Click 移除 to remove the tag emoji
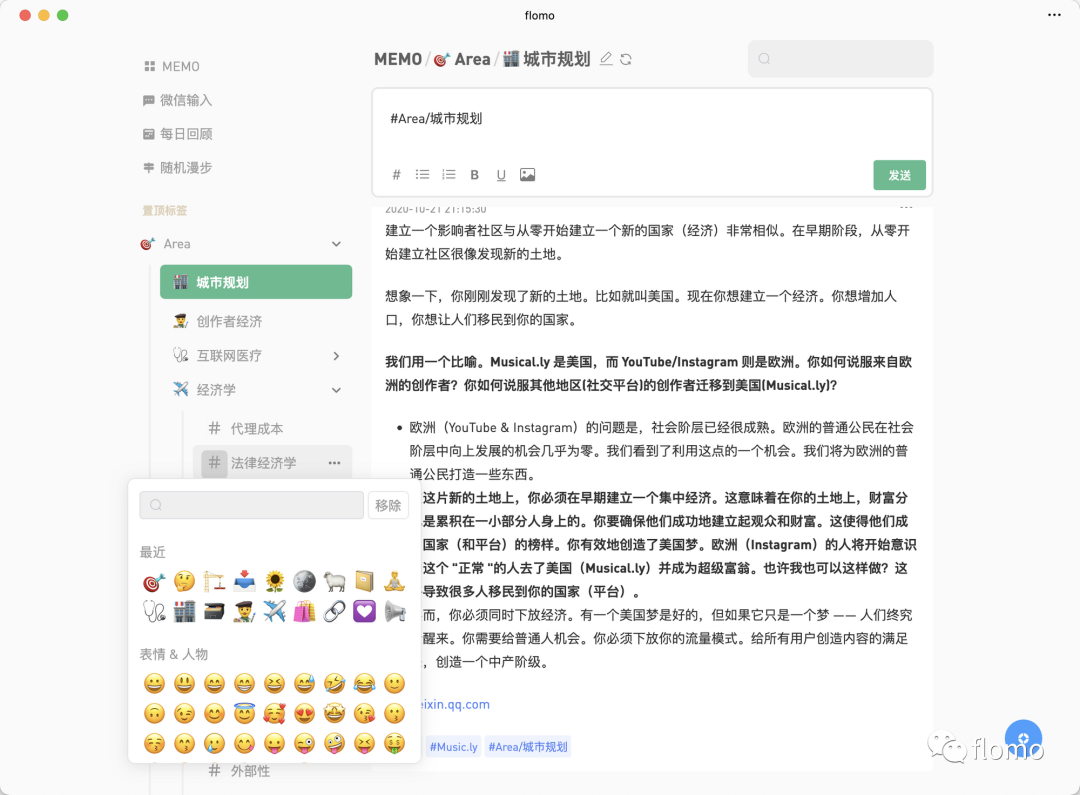1080x795 pixels. (388, 505)
